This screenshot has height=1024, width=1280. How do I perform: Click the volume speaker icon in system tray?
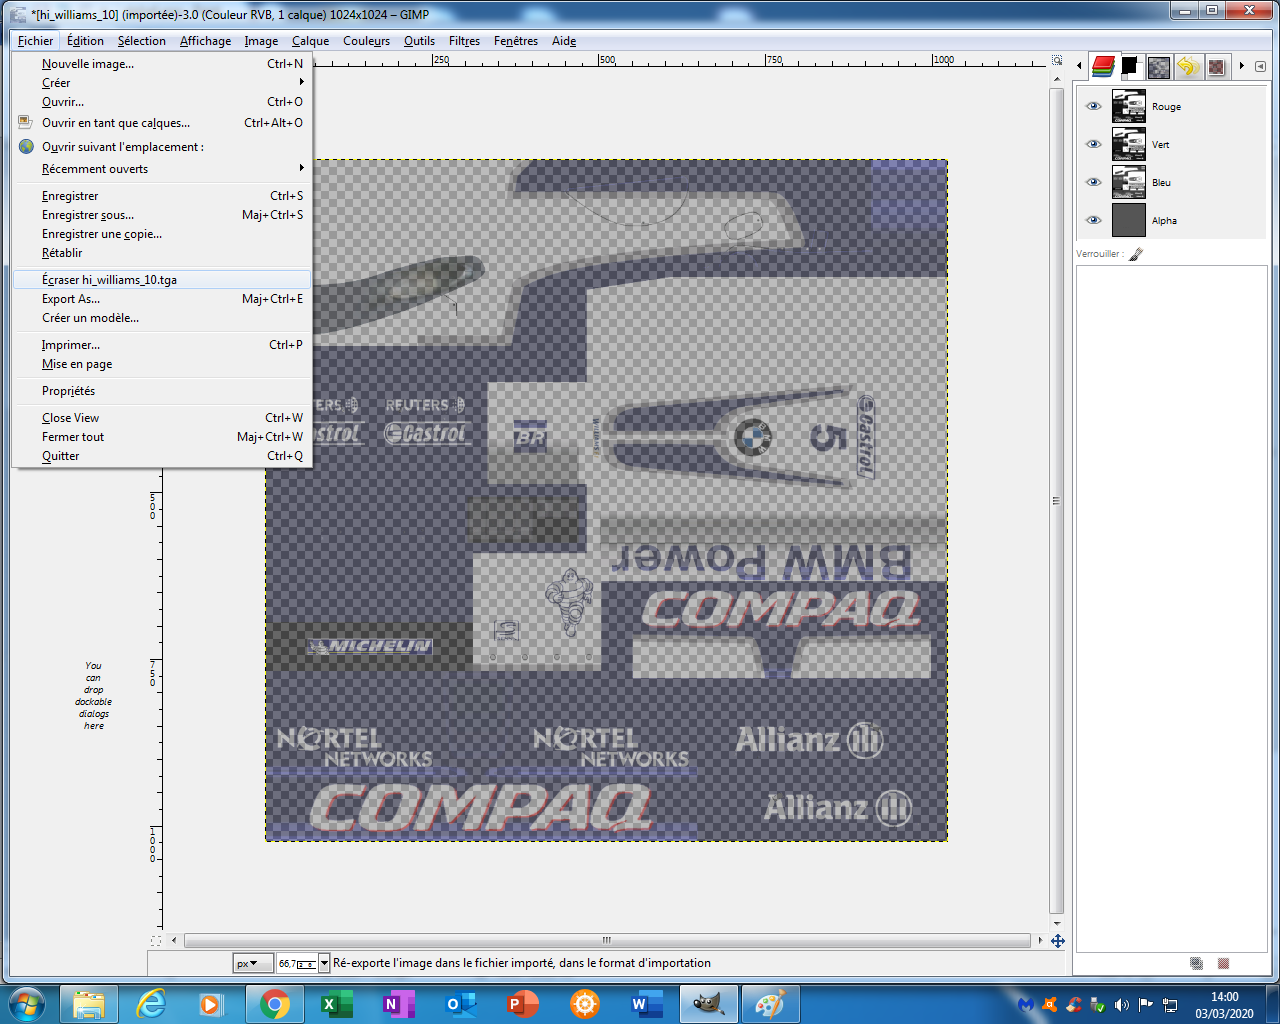(1121, 1004)
